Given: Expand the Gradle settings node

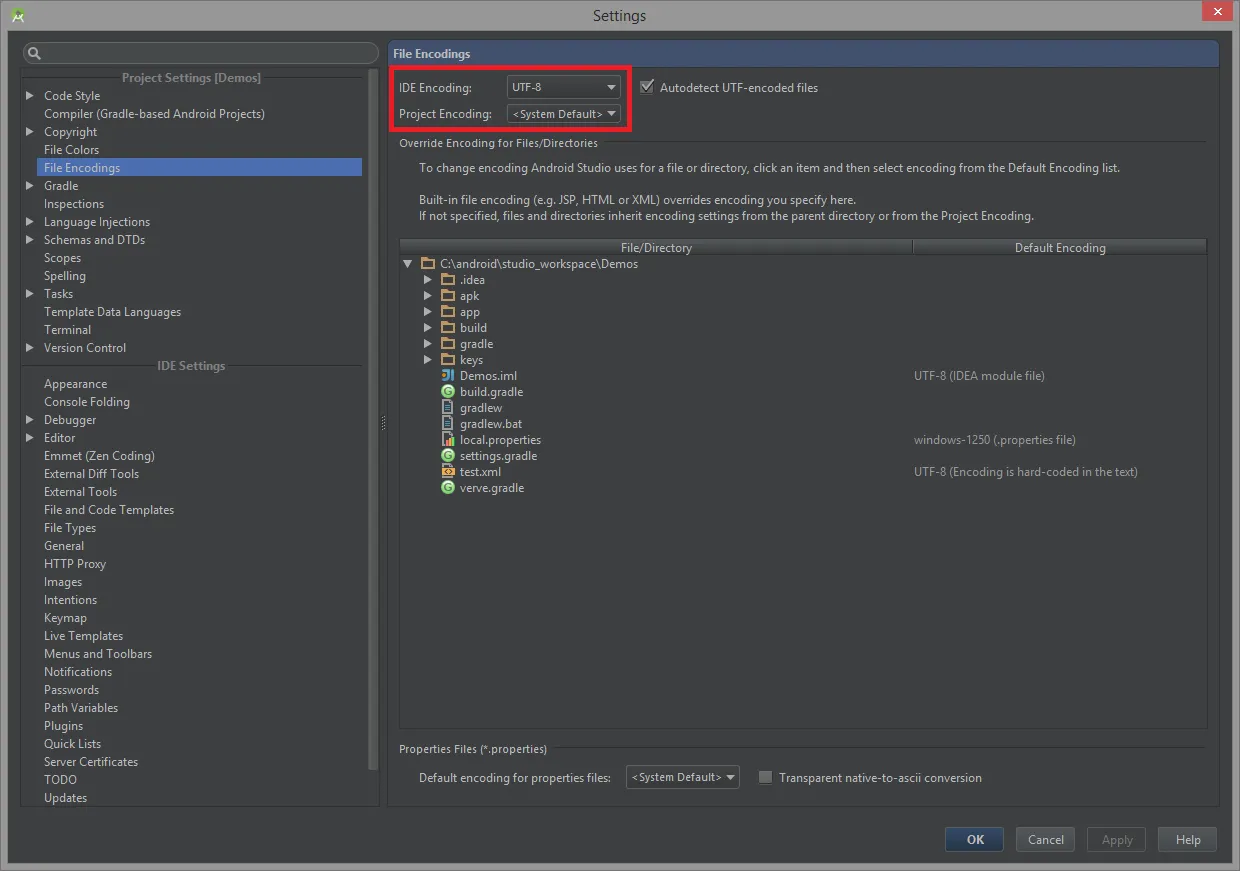Looking at the screenshot, I should (30, 186).
